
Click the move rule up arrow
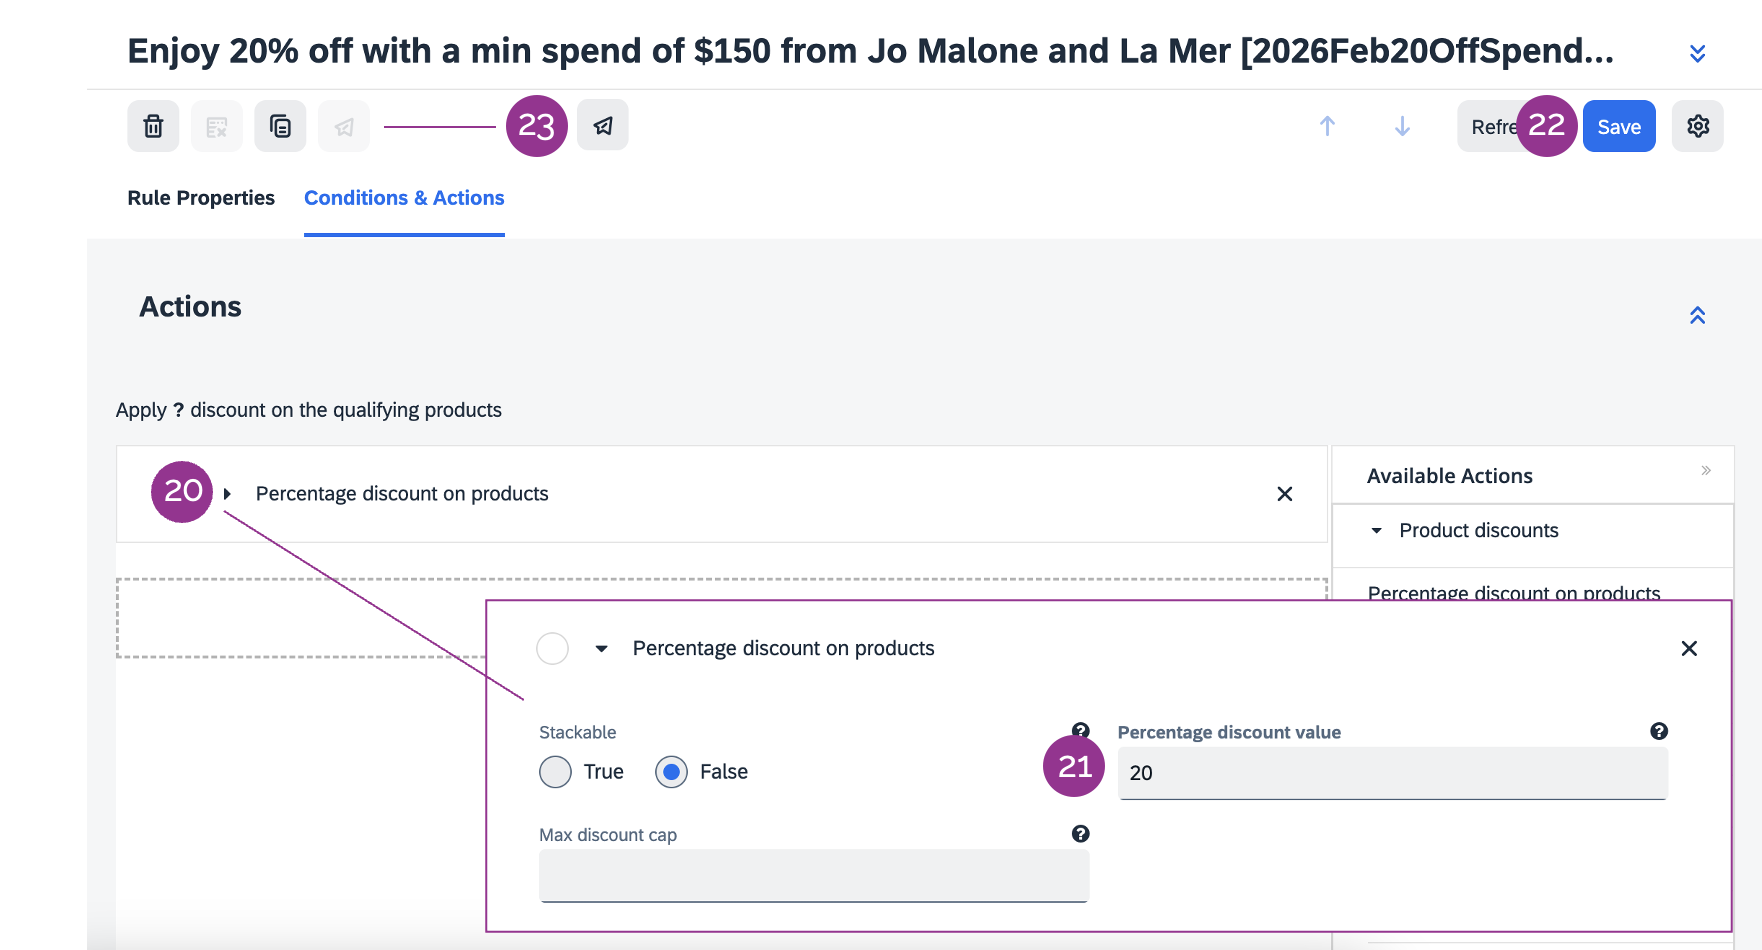click(x=1327, y=126)
